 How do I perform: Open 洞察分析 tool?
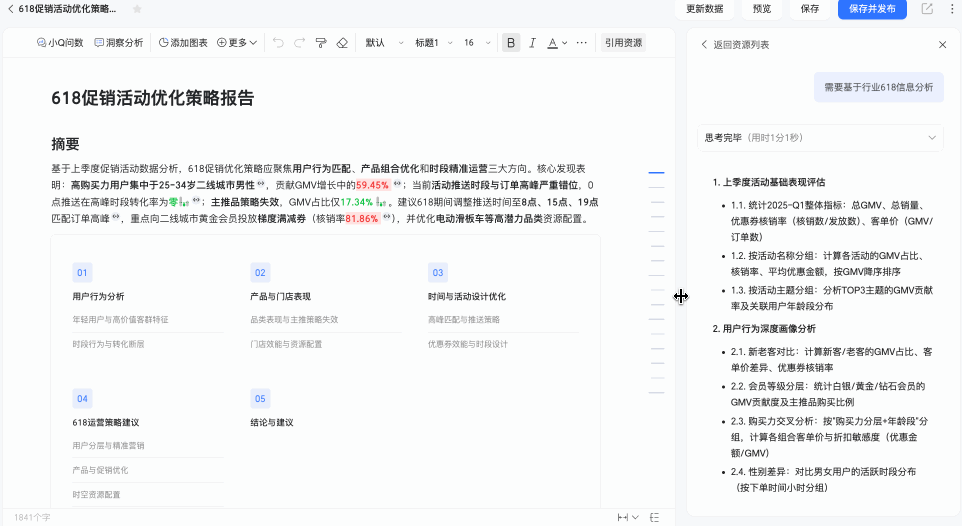118,43
